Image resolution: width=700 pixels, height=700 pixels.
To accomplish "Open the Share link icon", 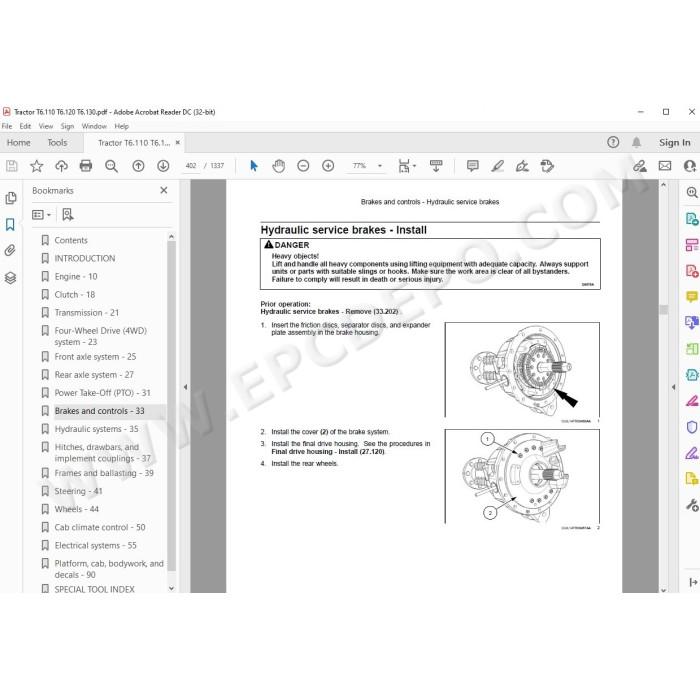I will pos(640,166).
